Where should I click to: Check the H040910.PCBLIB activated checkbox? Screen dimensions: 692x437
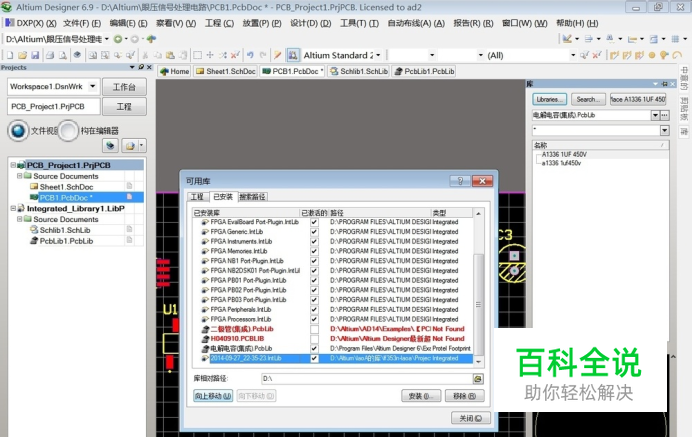point(314,339)
